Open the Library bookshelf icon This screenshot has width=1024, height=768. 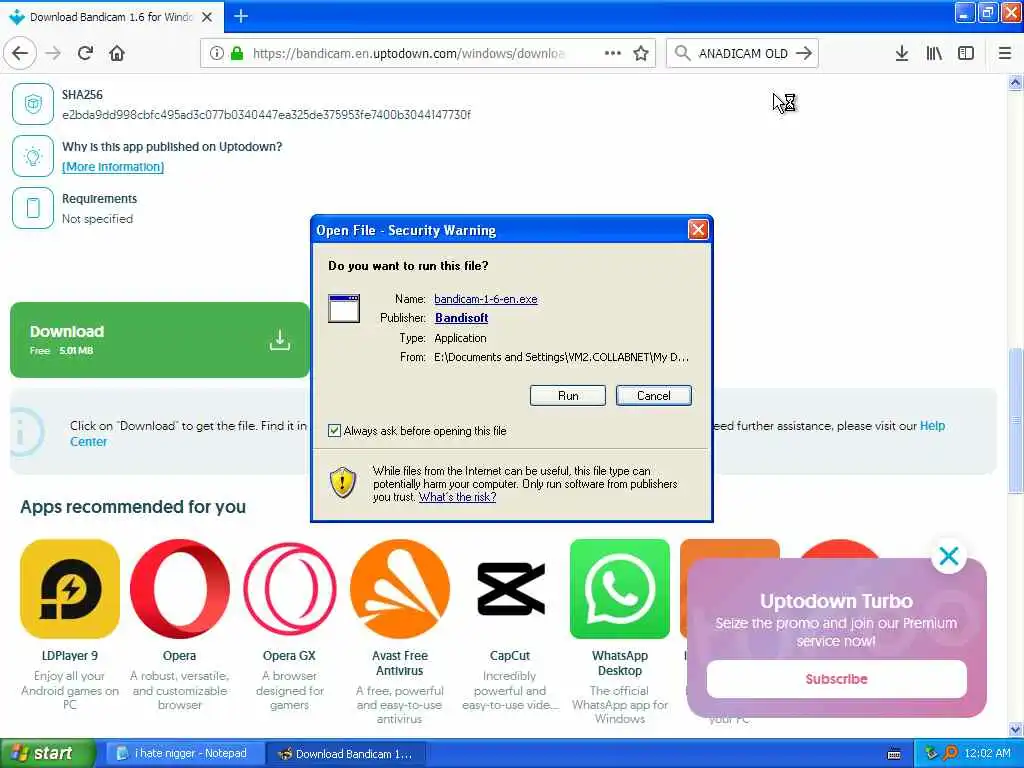[x=934, y=53]
